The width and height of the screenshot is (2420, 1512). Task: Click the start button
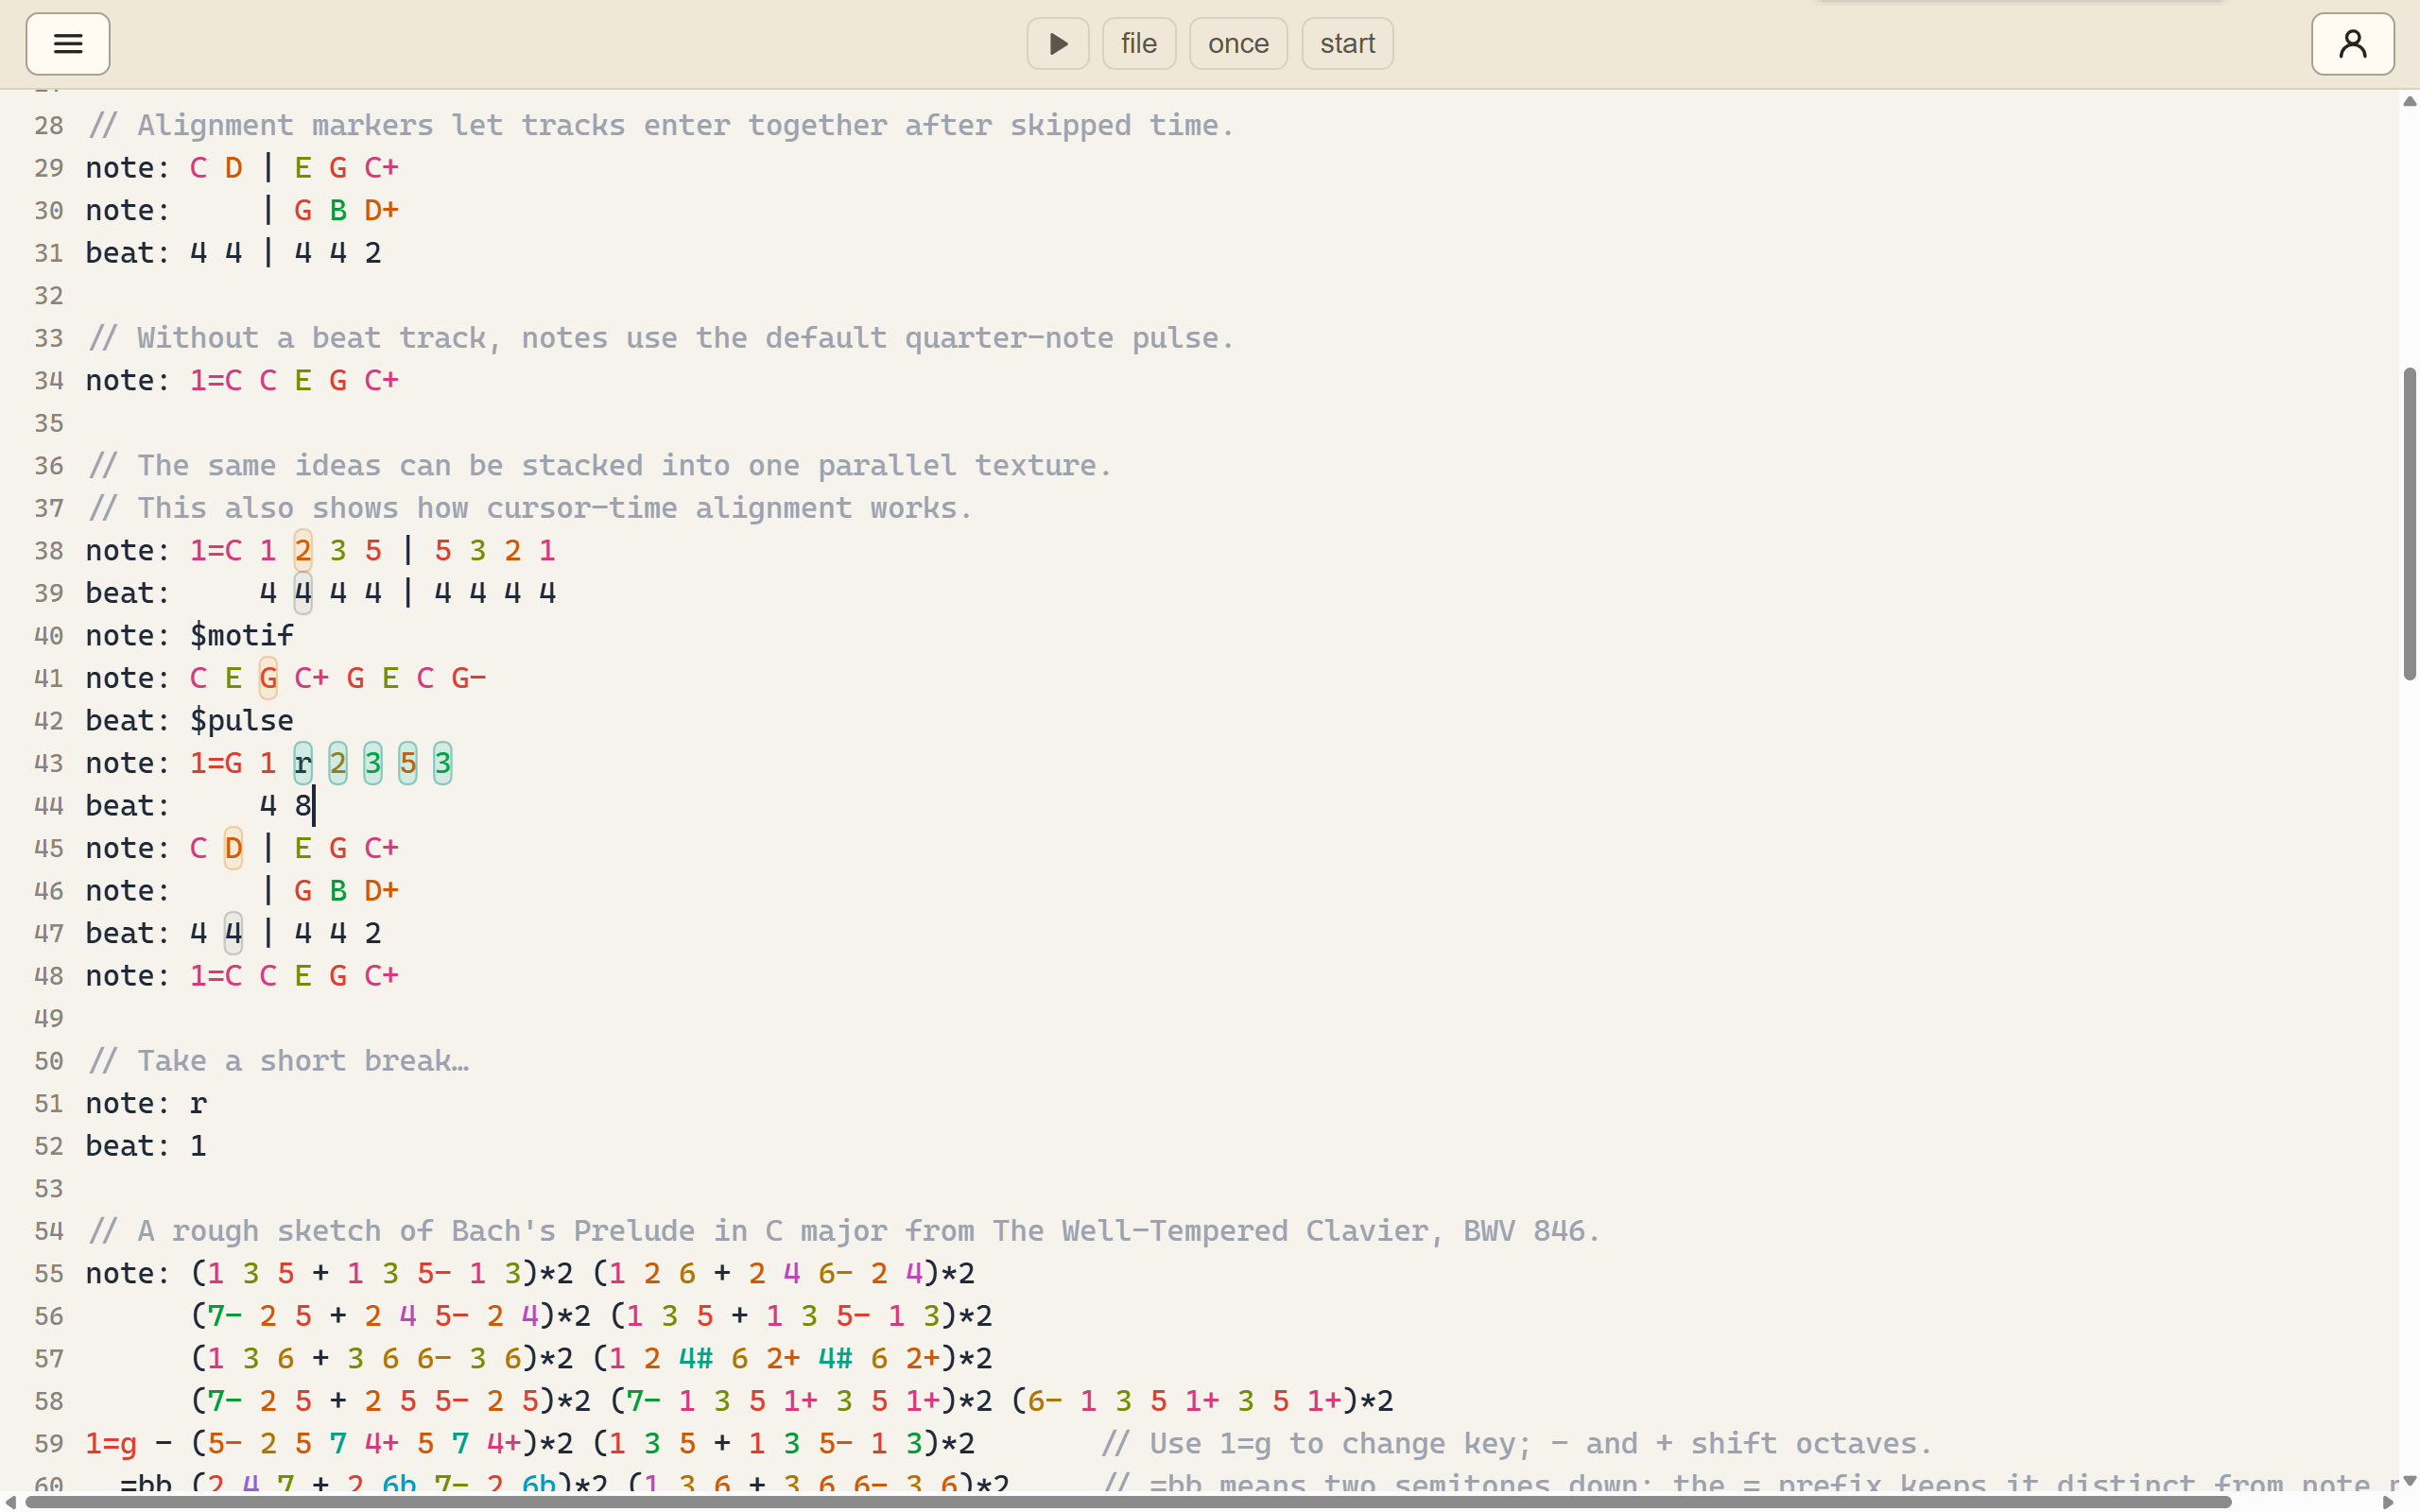pyautogui.click(x=1347, y=44)
